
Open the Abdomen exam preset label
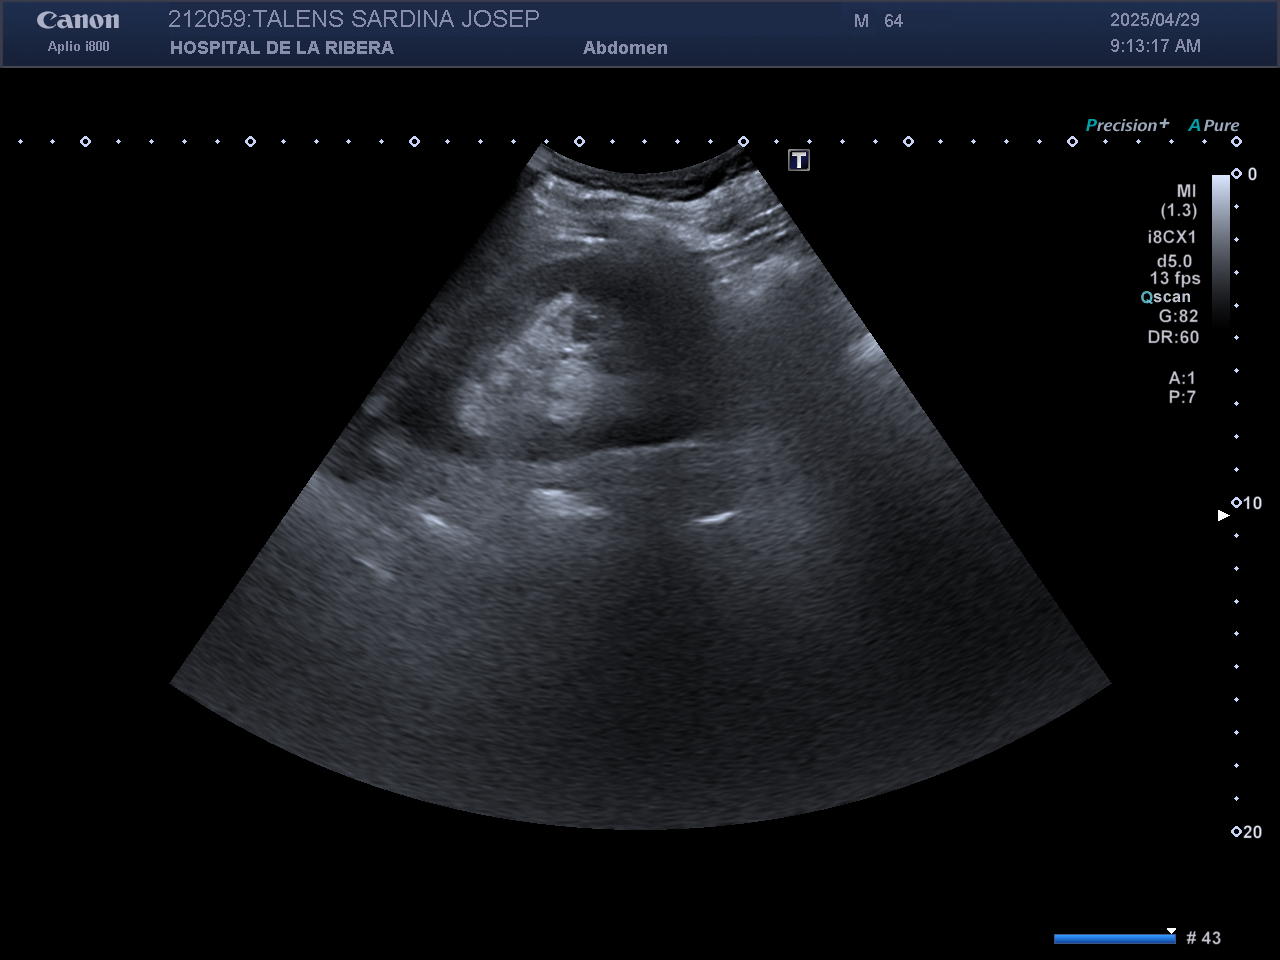pyautogui.click(x=625, y=47)
